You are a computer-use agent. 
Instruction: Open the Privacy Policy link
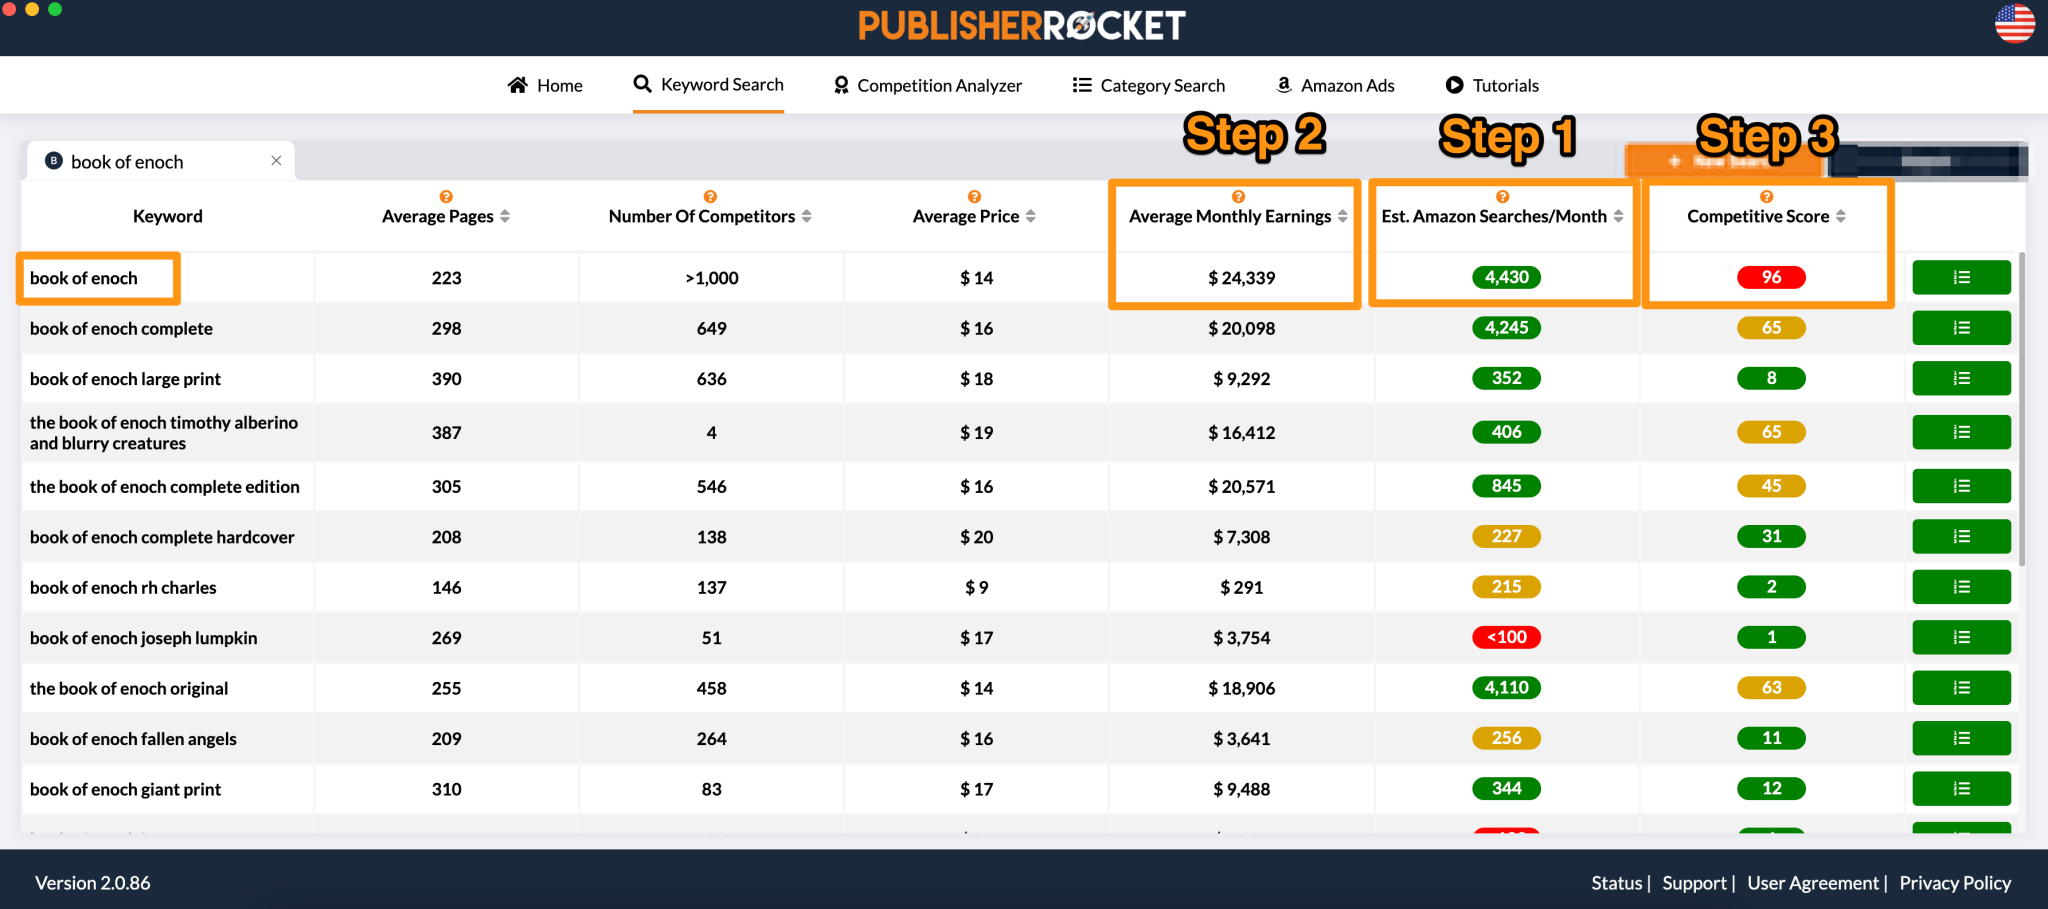pos(1954,883)
